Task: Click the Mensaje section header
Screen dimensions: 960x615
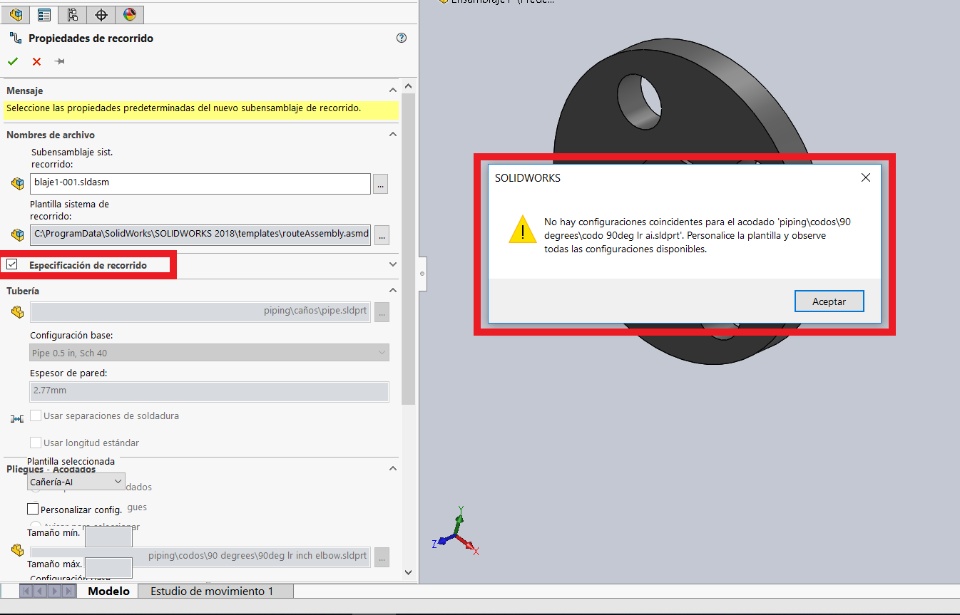Action: click(x=24, y=91)
